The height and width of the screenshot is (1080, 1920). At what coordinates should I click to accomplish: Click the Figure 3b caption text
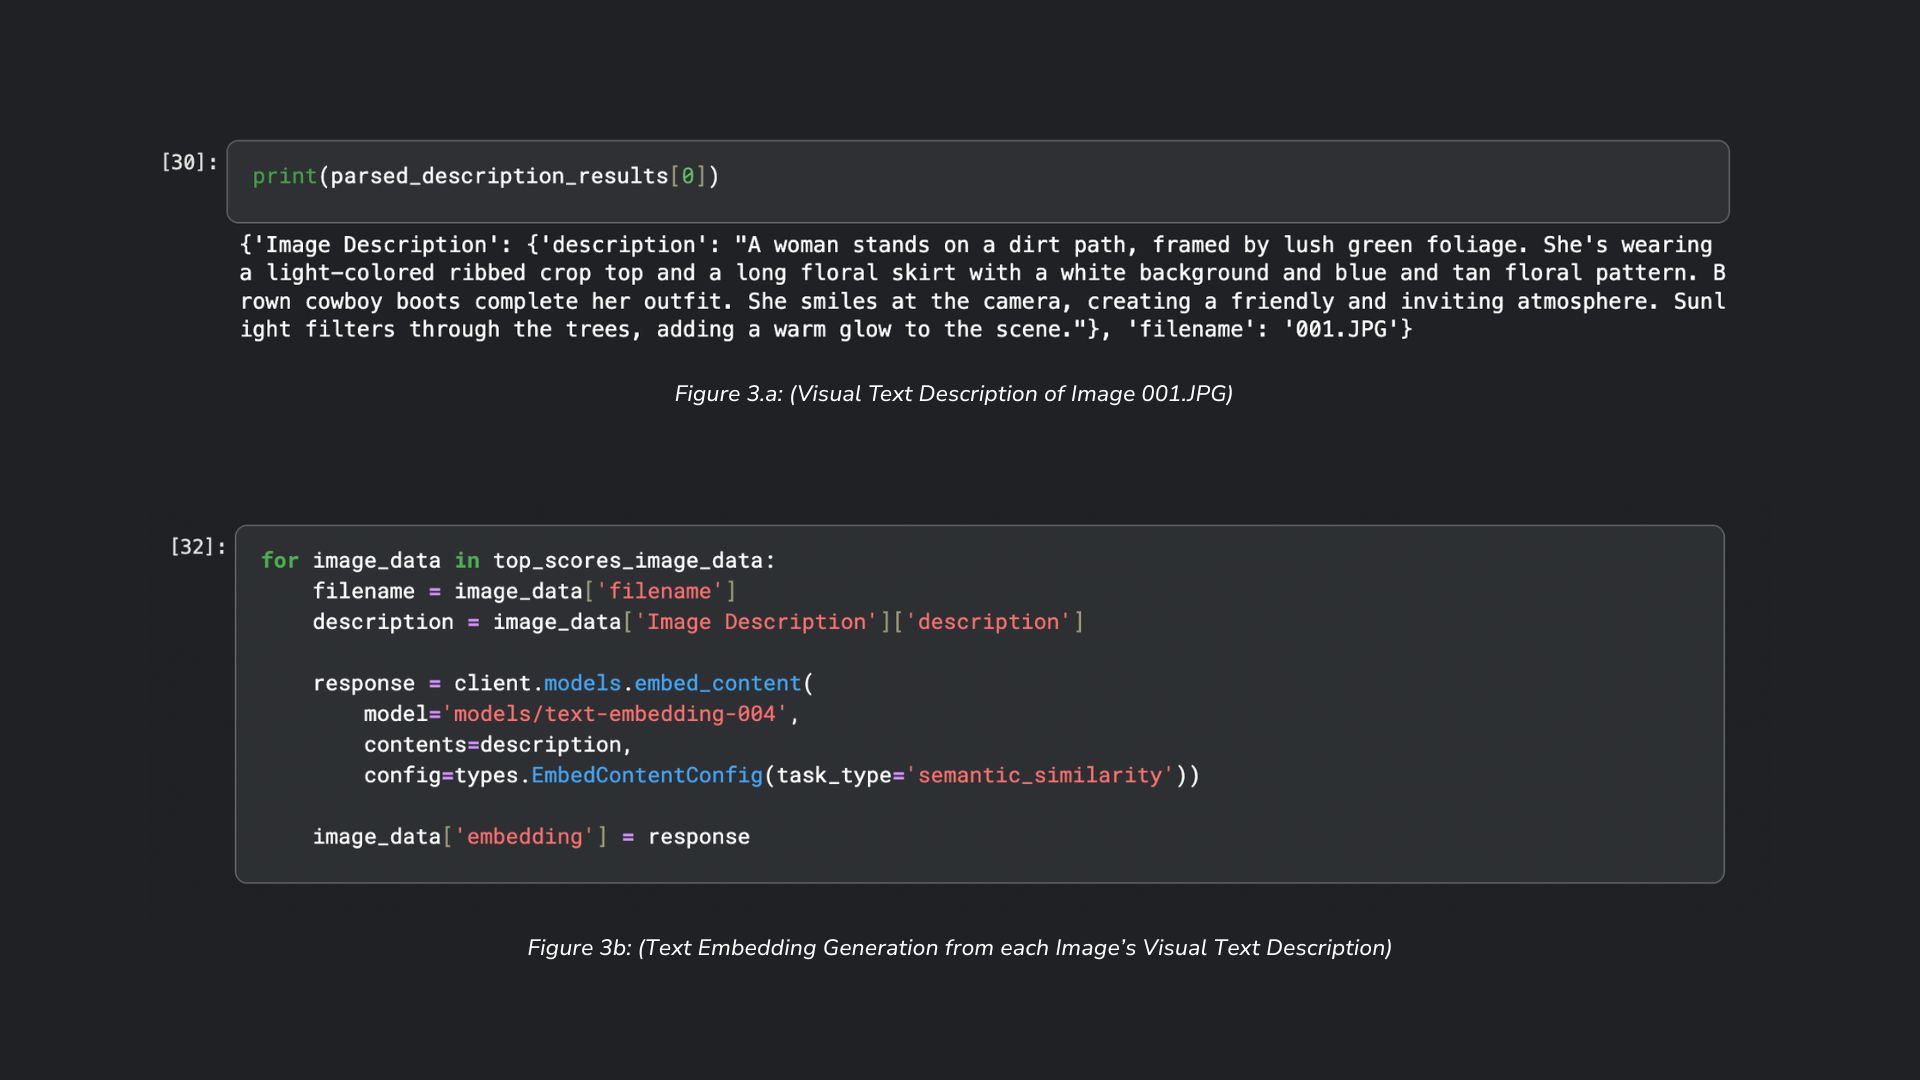click(959, 948)
